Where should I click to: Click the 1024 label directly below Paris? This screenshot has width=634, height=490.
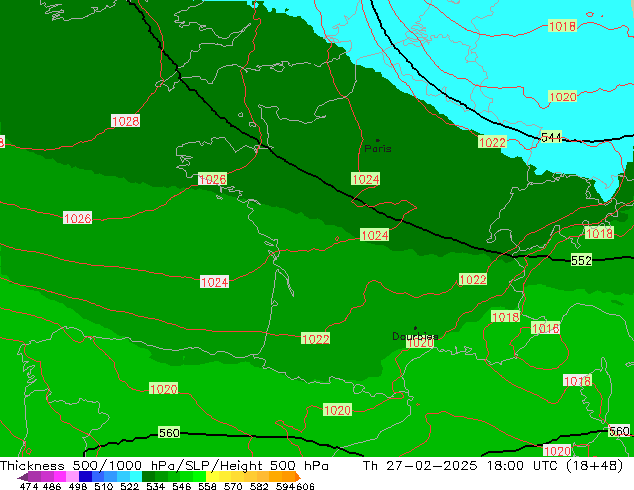coord(366,179)
